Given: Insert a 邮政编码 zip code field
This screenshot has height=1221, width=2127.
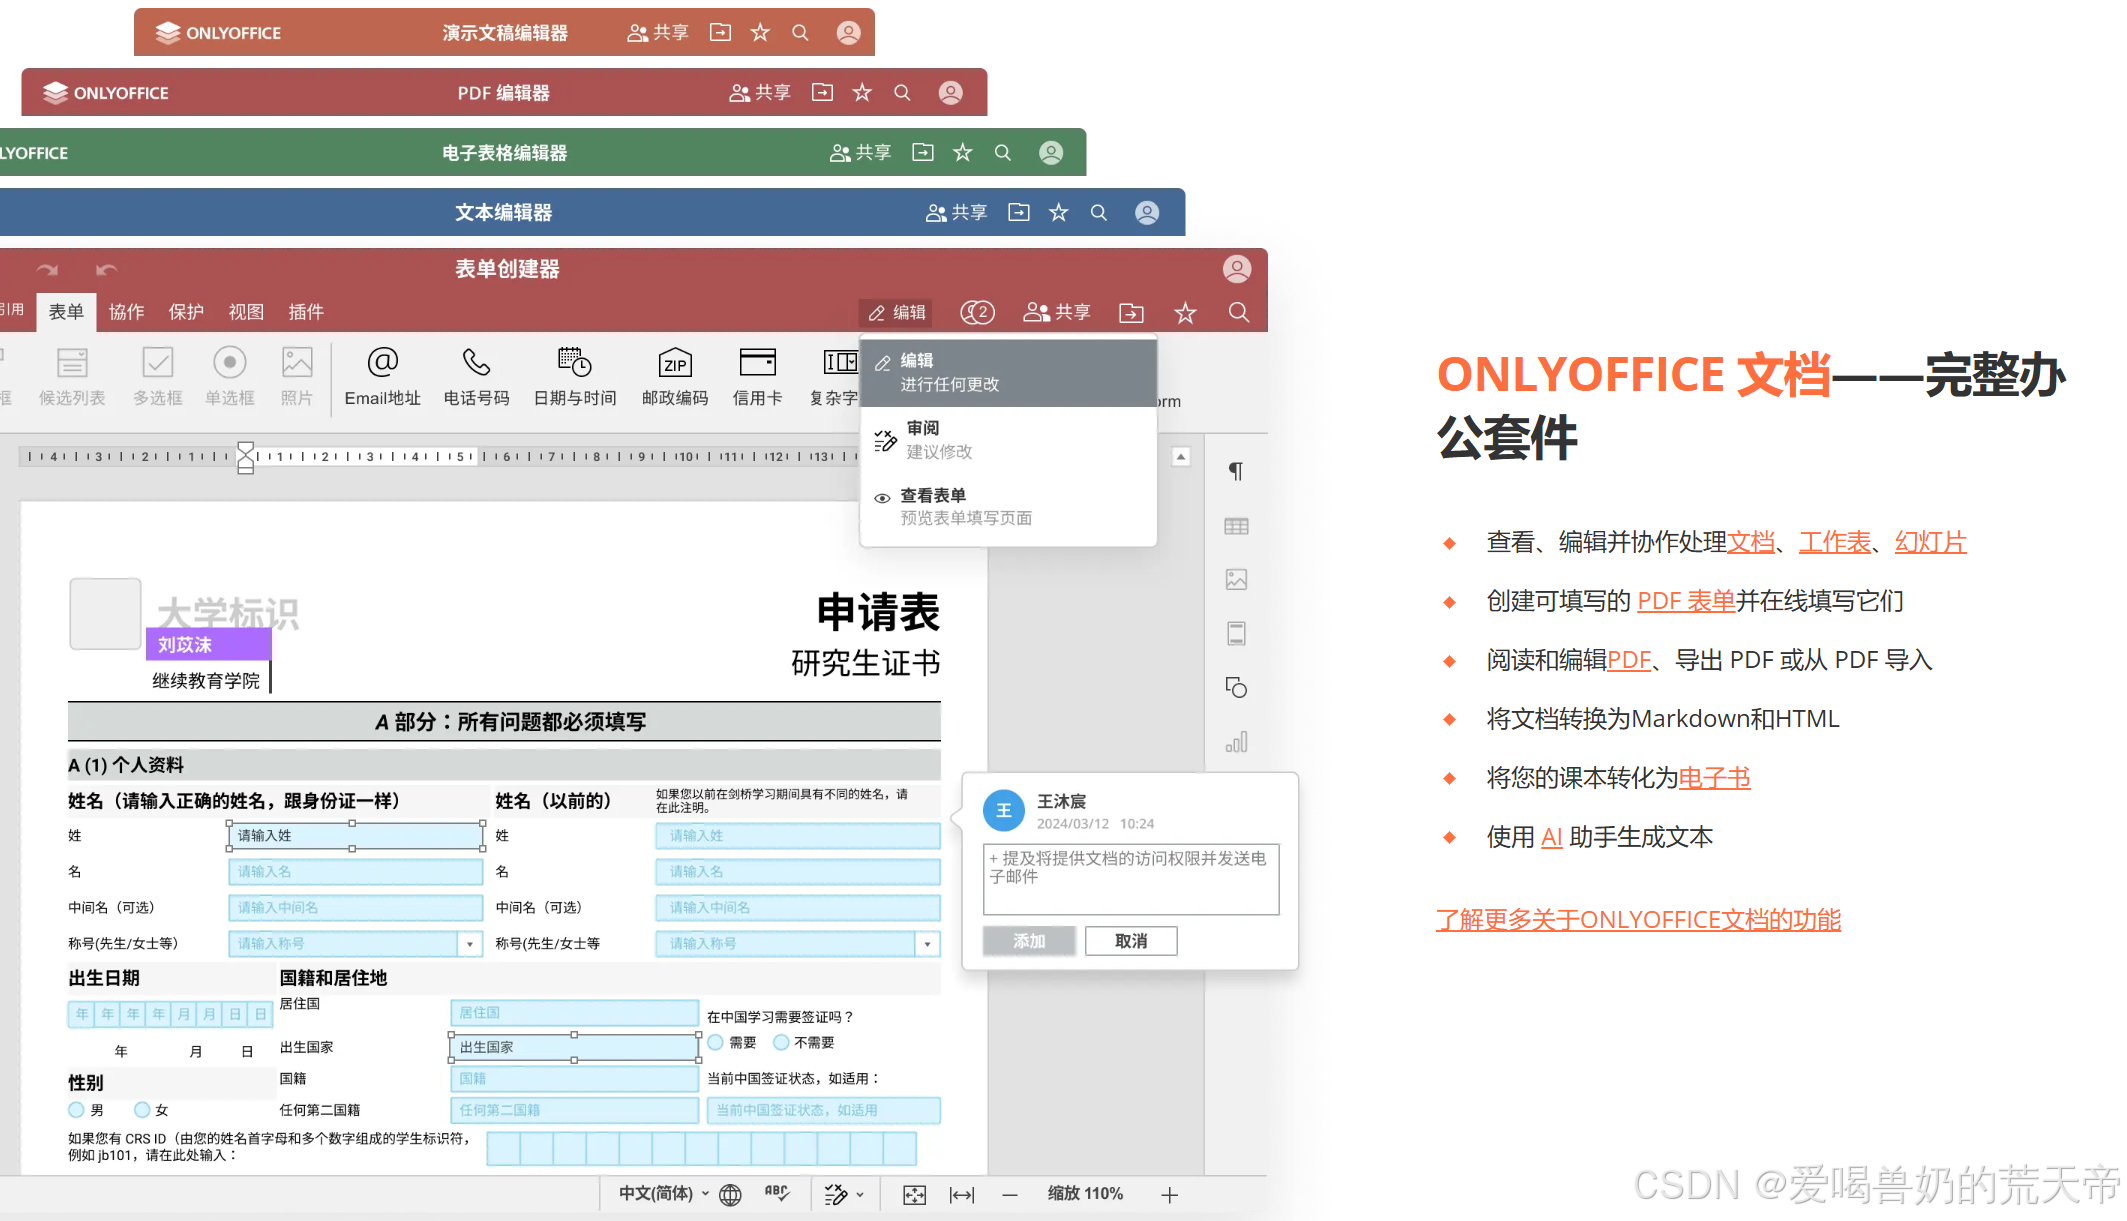Looking at the screenshot, I should point(675,376).
